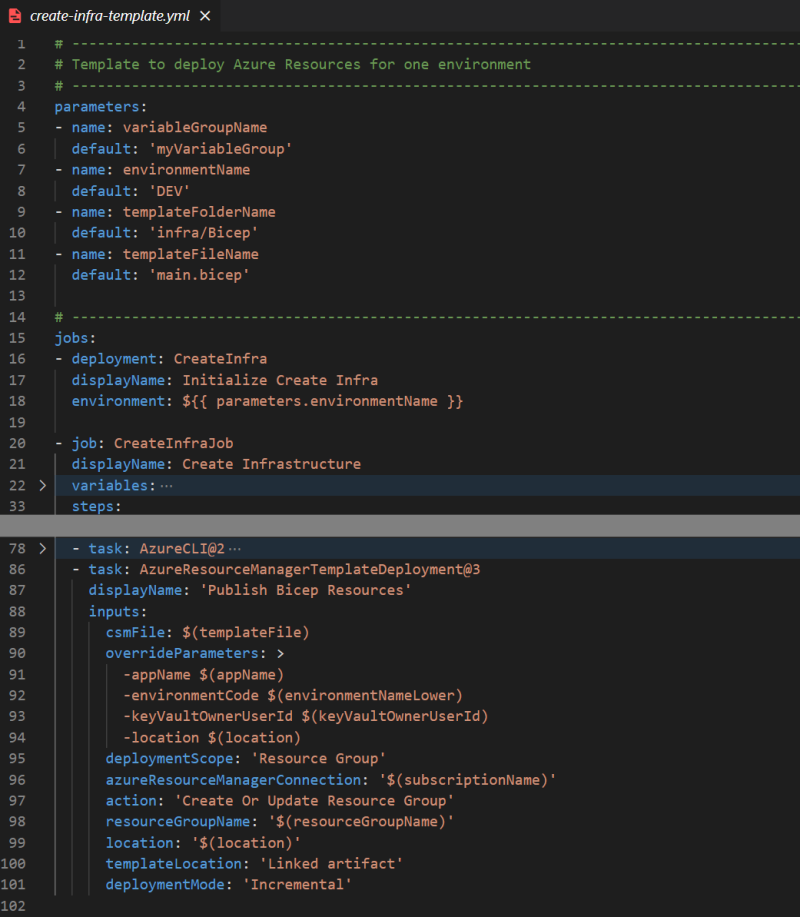
Task: Expand the folded variables block chevron
Action: 41,486
